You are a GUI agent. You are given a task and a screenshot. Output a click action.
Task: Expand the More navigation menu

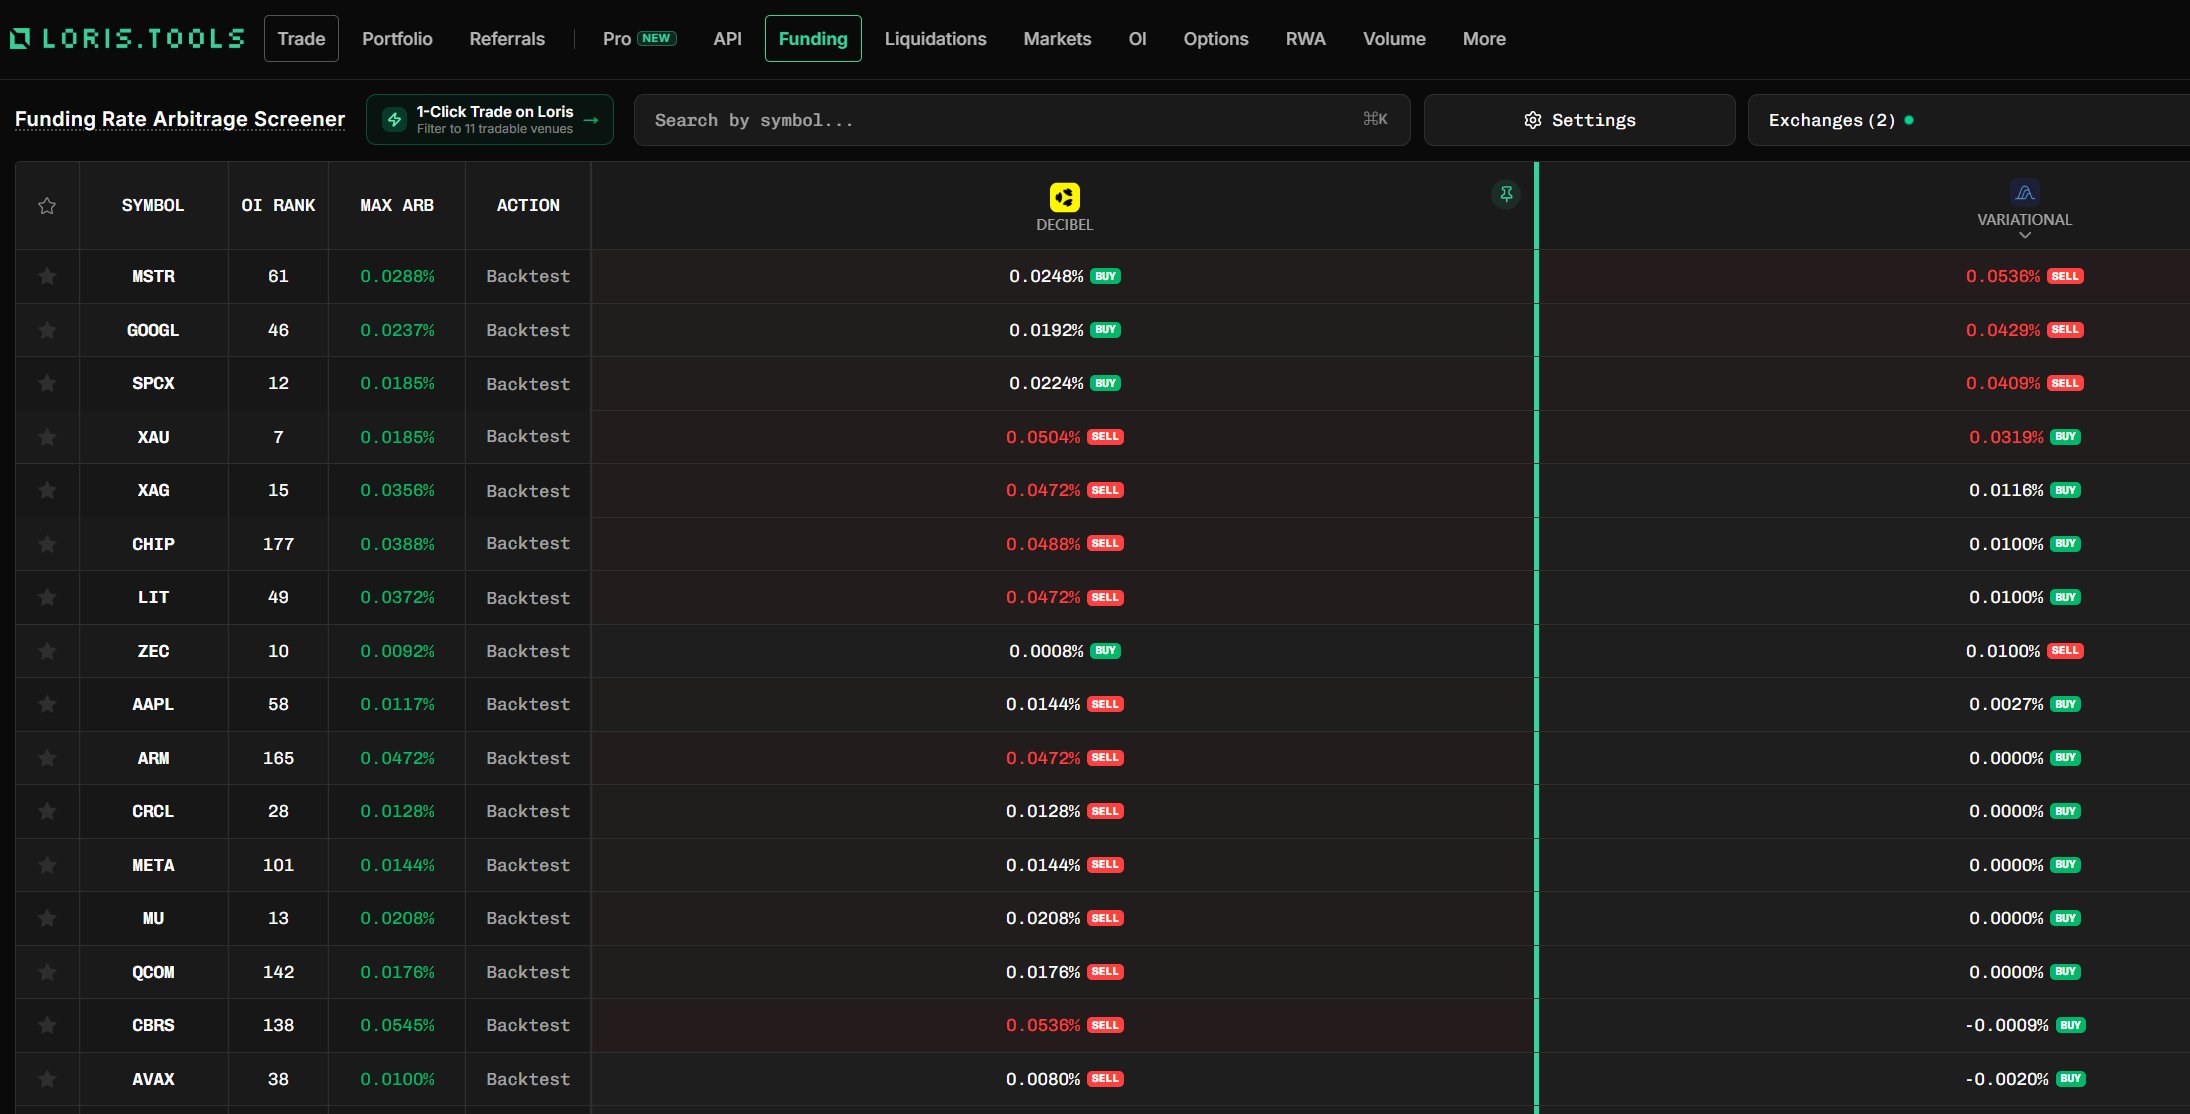click(x=1484, y=39)
